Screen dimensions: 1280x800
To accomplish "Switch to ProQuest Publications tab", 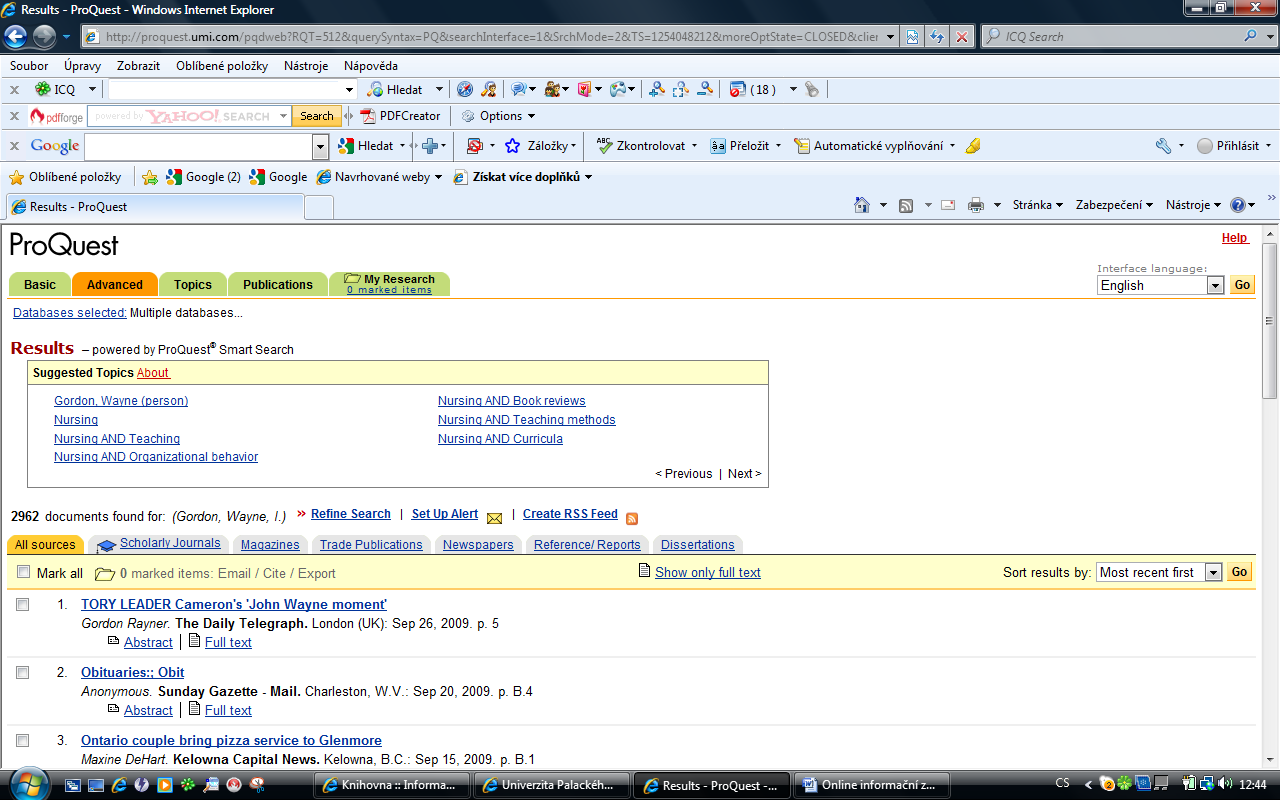I will point(278,284).
